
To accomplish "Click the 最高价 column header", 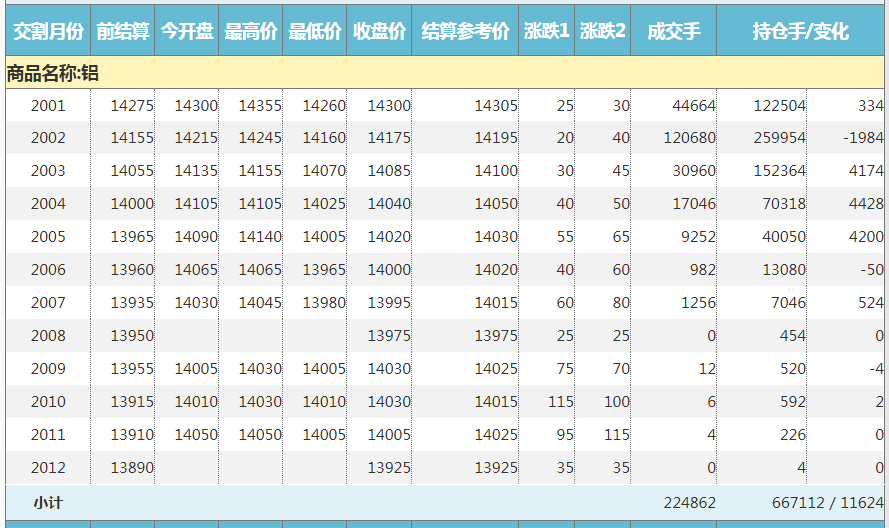I will point(251,32).
